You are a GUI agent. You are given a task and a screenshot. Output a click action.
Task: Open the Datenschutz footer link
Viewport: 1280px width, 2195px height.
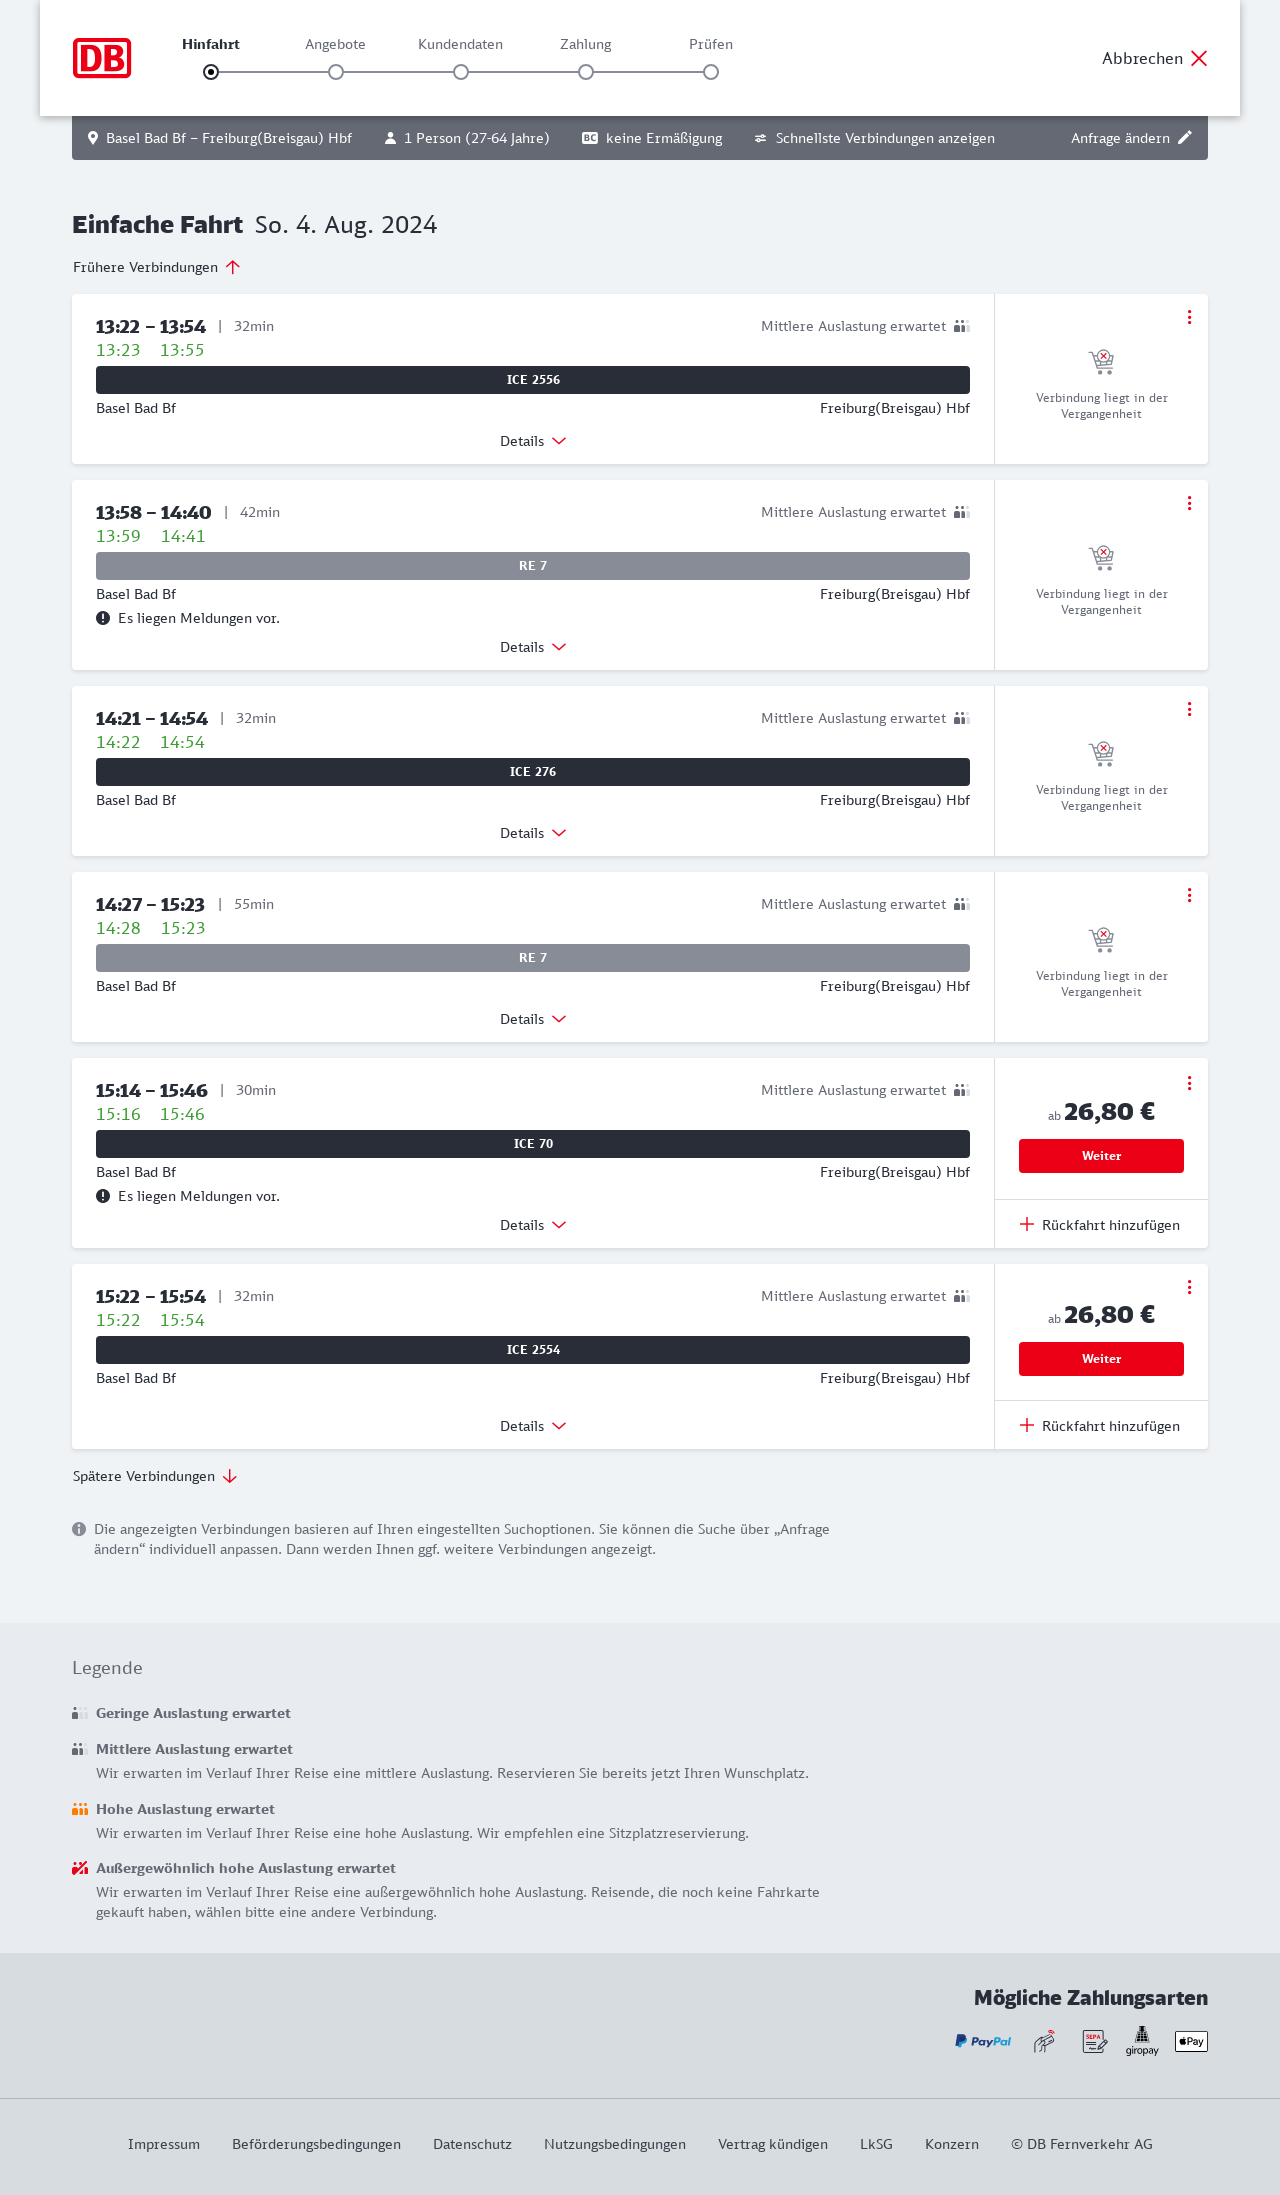pyautogui.click(x=472, y=2144)
